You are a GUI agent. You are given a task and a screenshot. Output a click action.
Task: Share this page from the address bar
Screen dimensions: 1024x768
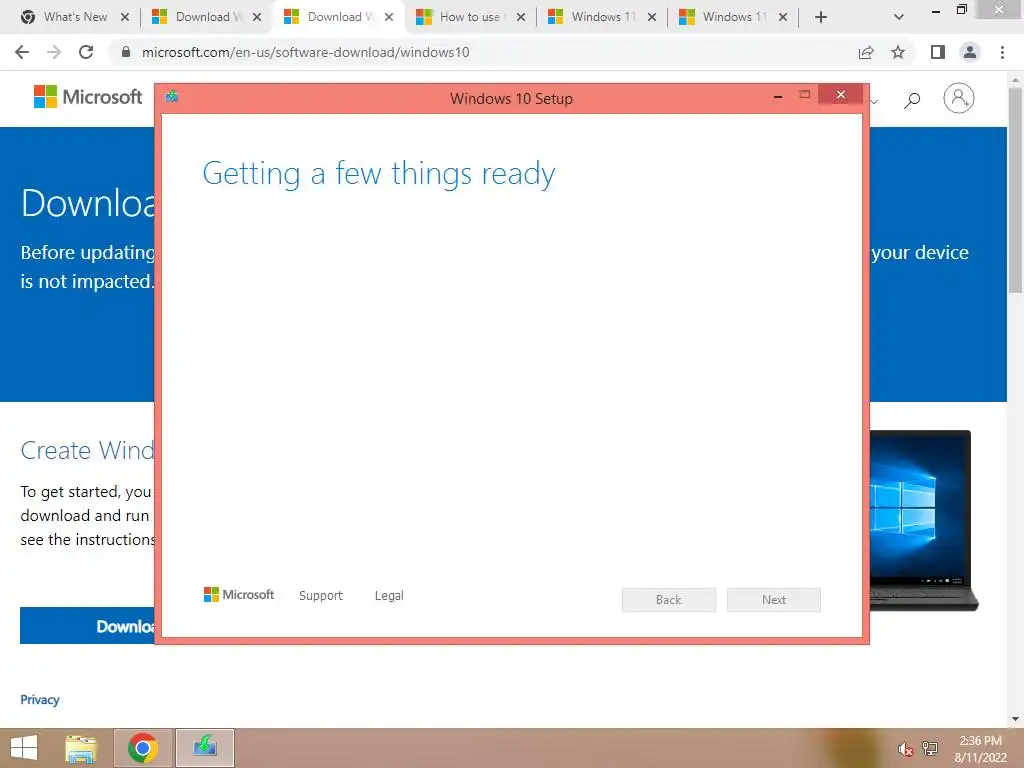(866, 52)
